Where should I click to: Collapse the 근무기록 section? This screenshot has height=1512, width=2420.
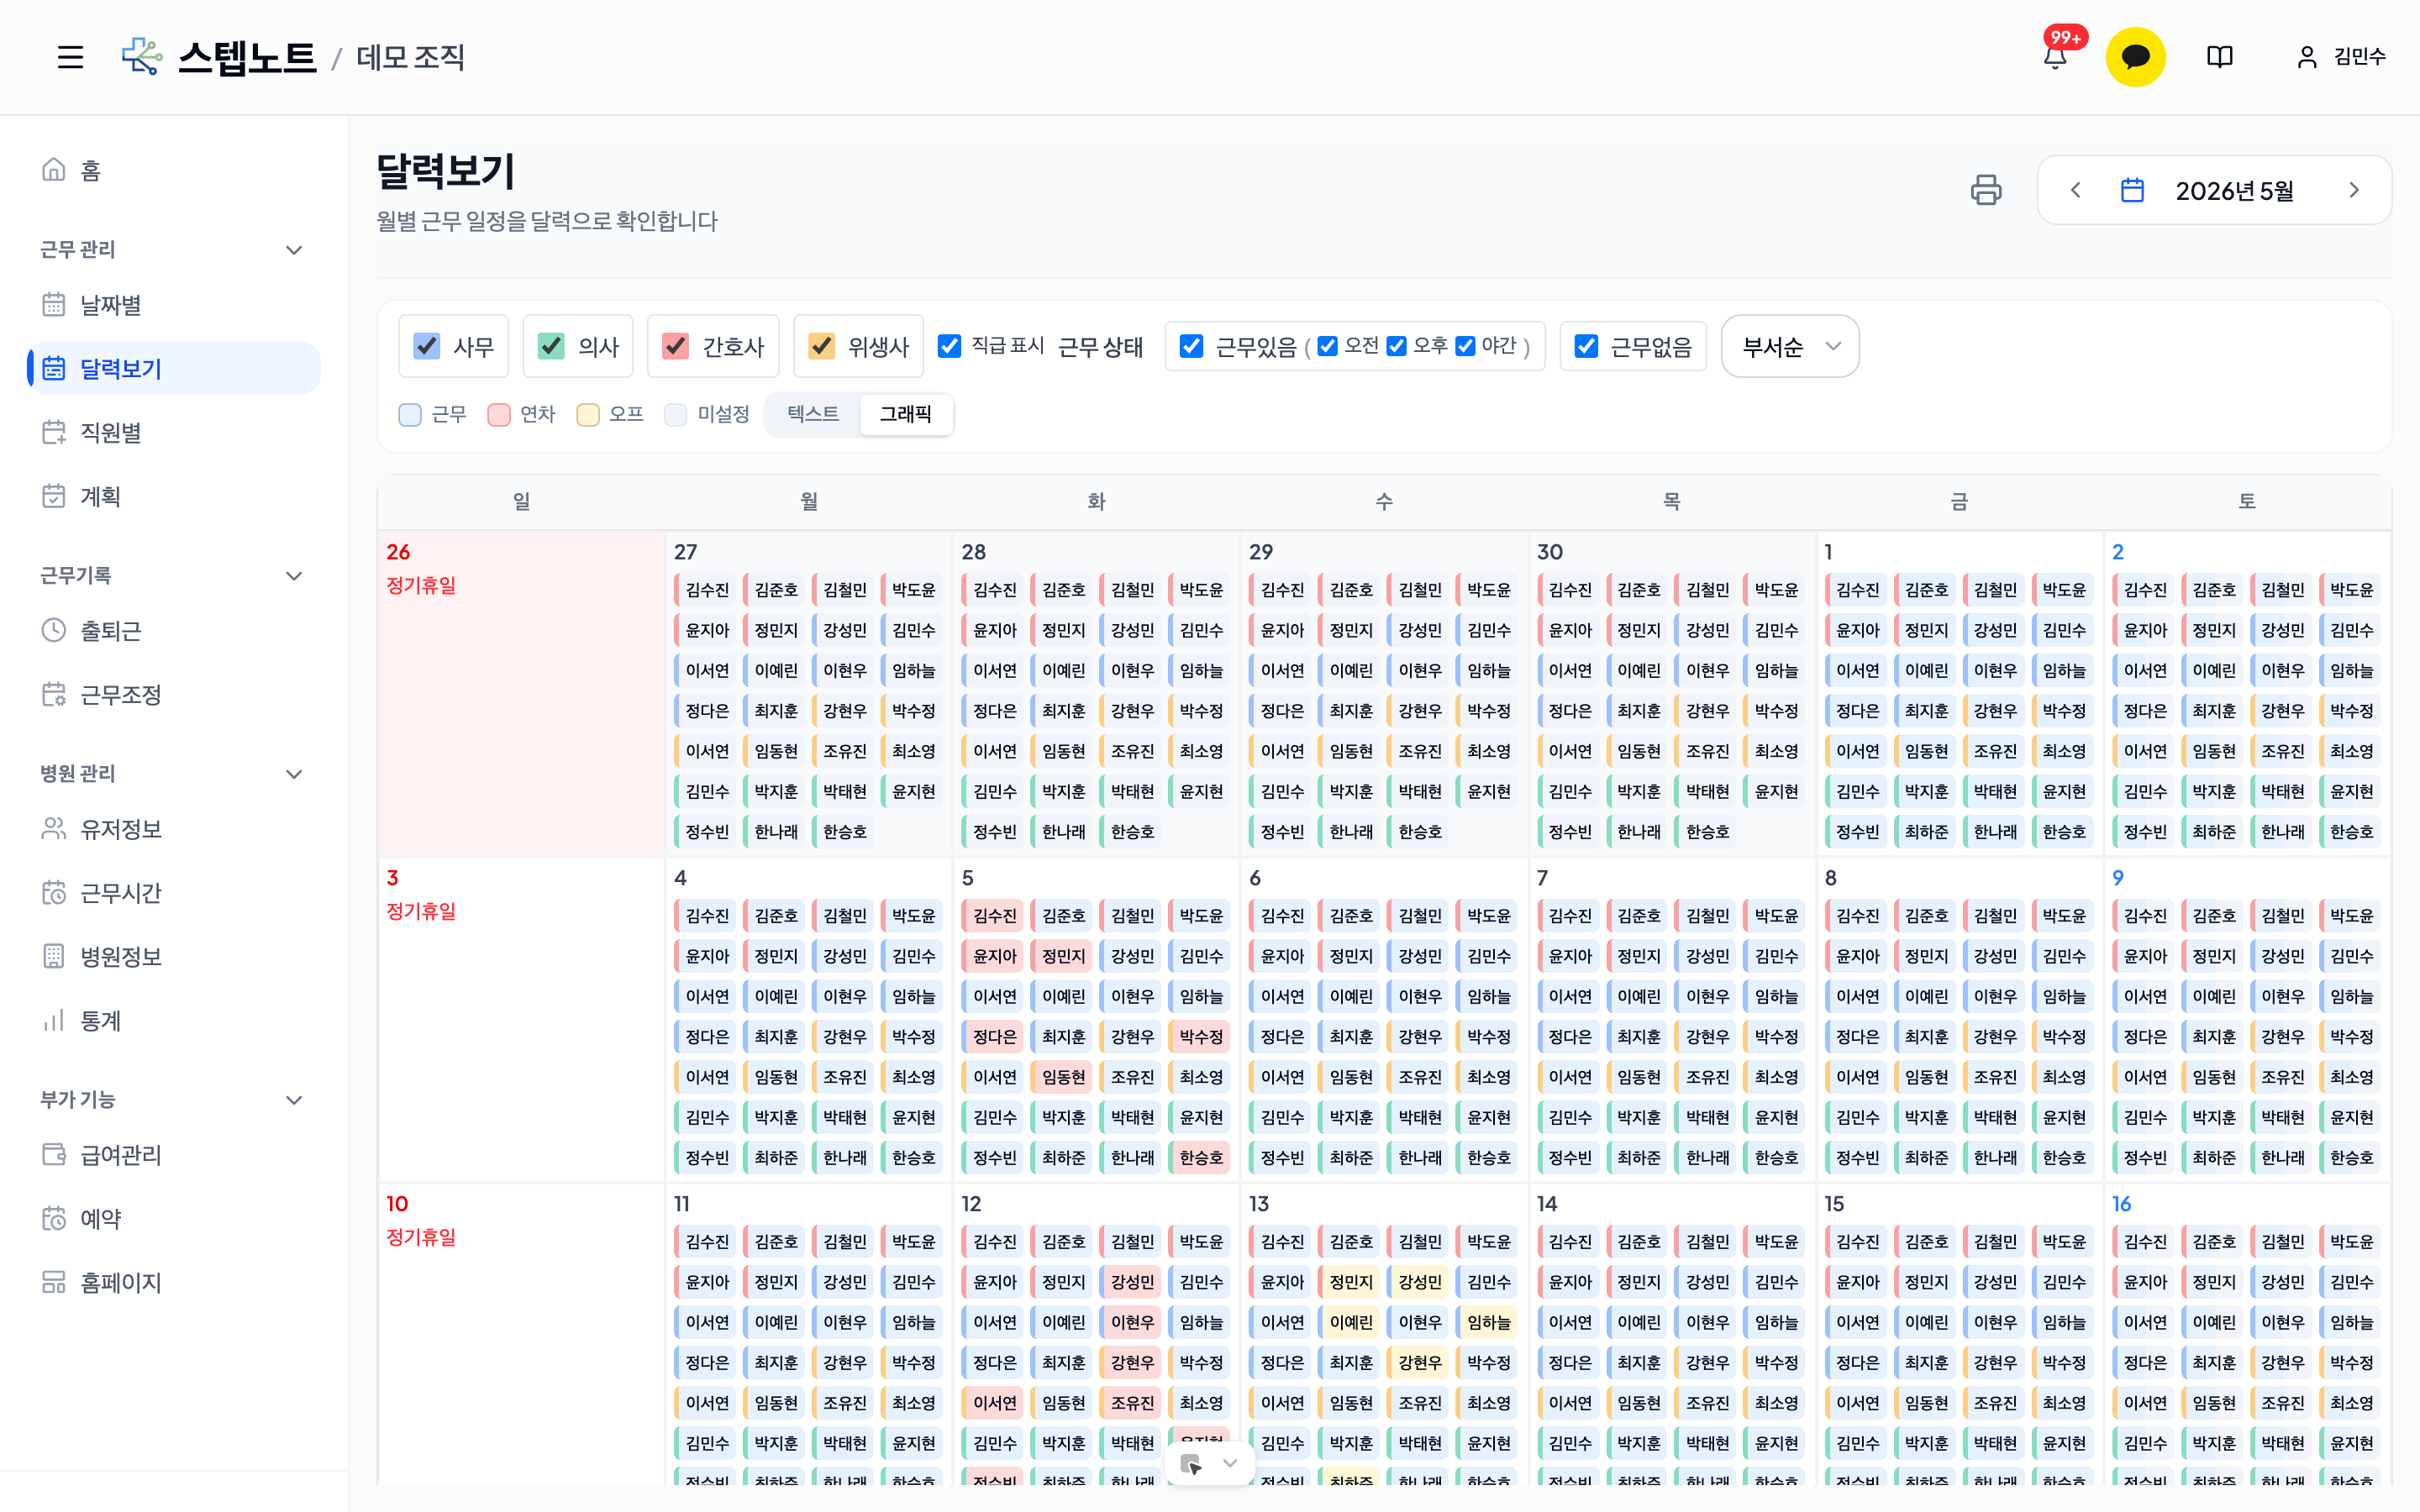click(x=294, y=575)
